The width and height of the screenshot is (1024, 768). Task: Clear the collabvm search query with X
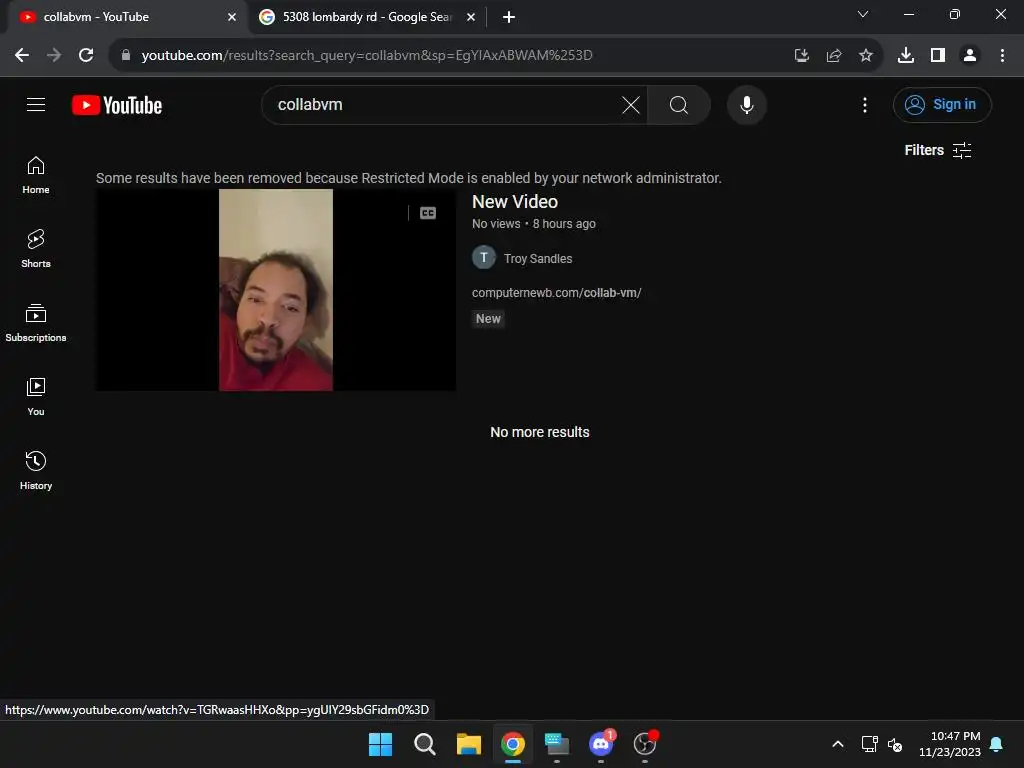(630, 104)
